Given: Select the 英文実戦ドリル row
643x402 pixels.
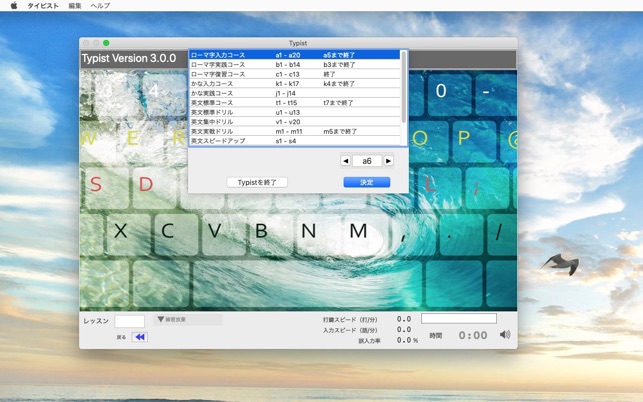Looking at the screenshot, I should (295, 131).
